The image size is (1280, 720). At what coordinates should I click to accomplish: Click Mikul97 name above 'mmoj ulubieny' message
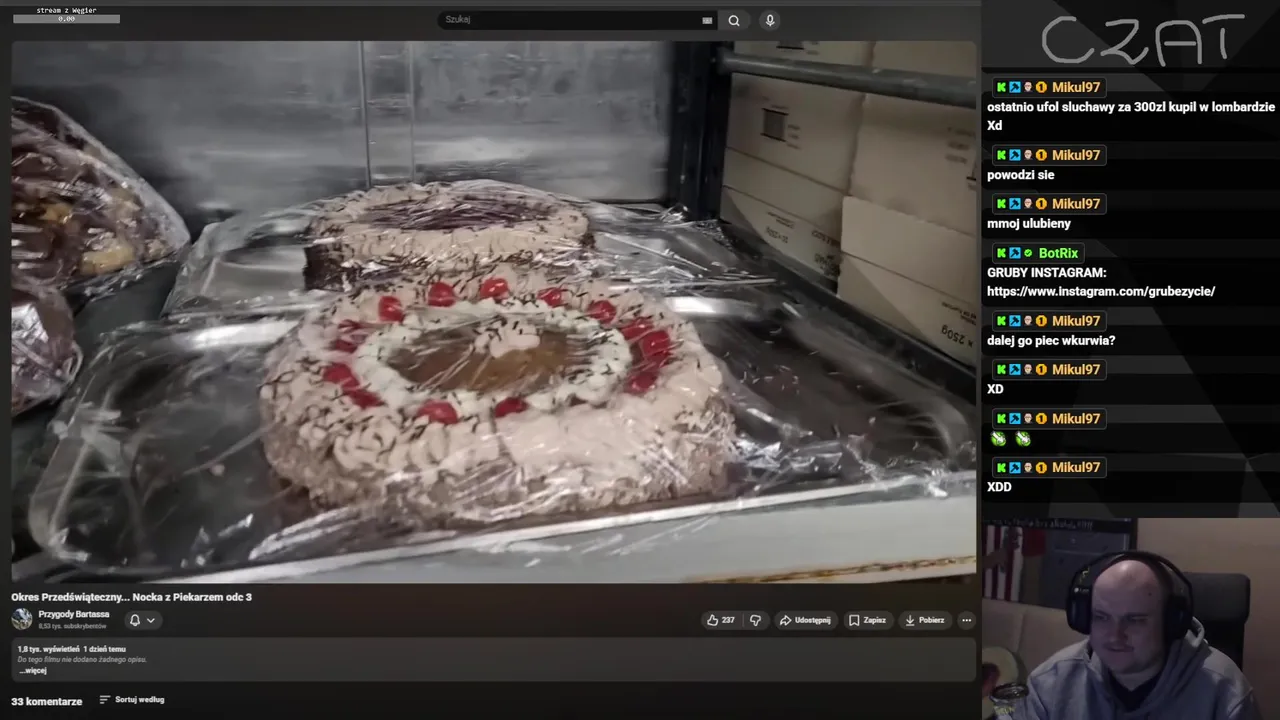[1076, 204]
